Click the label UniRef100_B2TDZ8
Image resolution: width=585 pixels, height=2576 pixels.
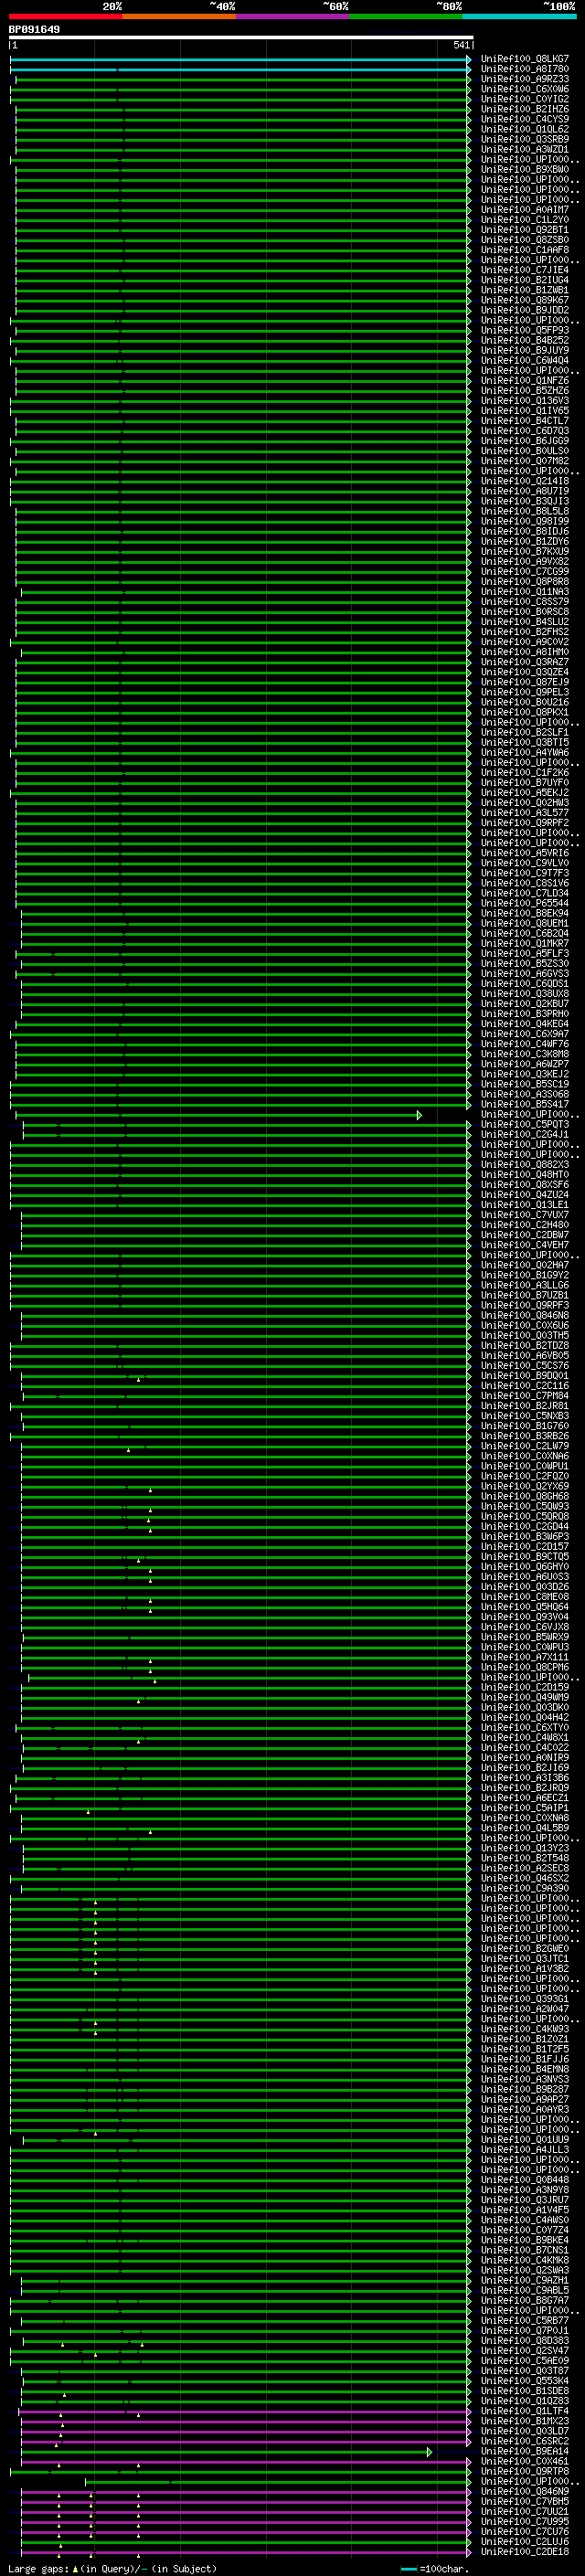pos(525,1345)
